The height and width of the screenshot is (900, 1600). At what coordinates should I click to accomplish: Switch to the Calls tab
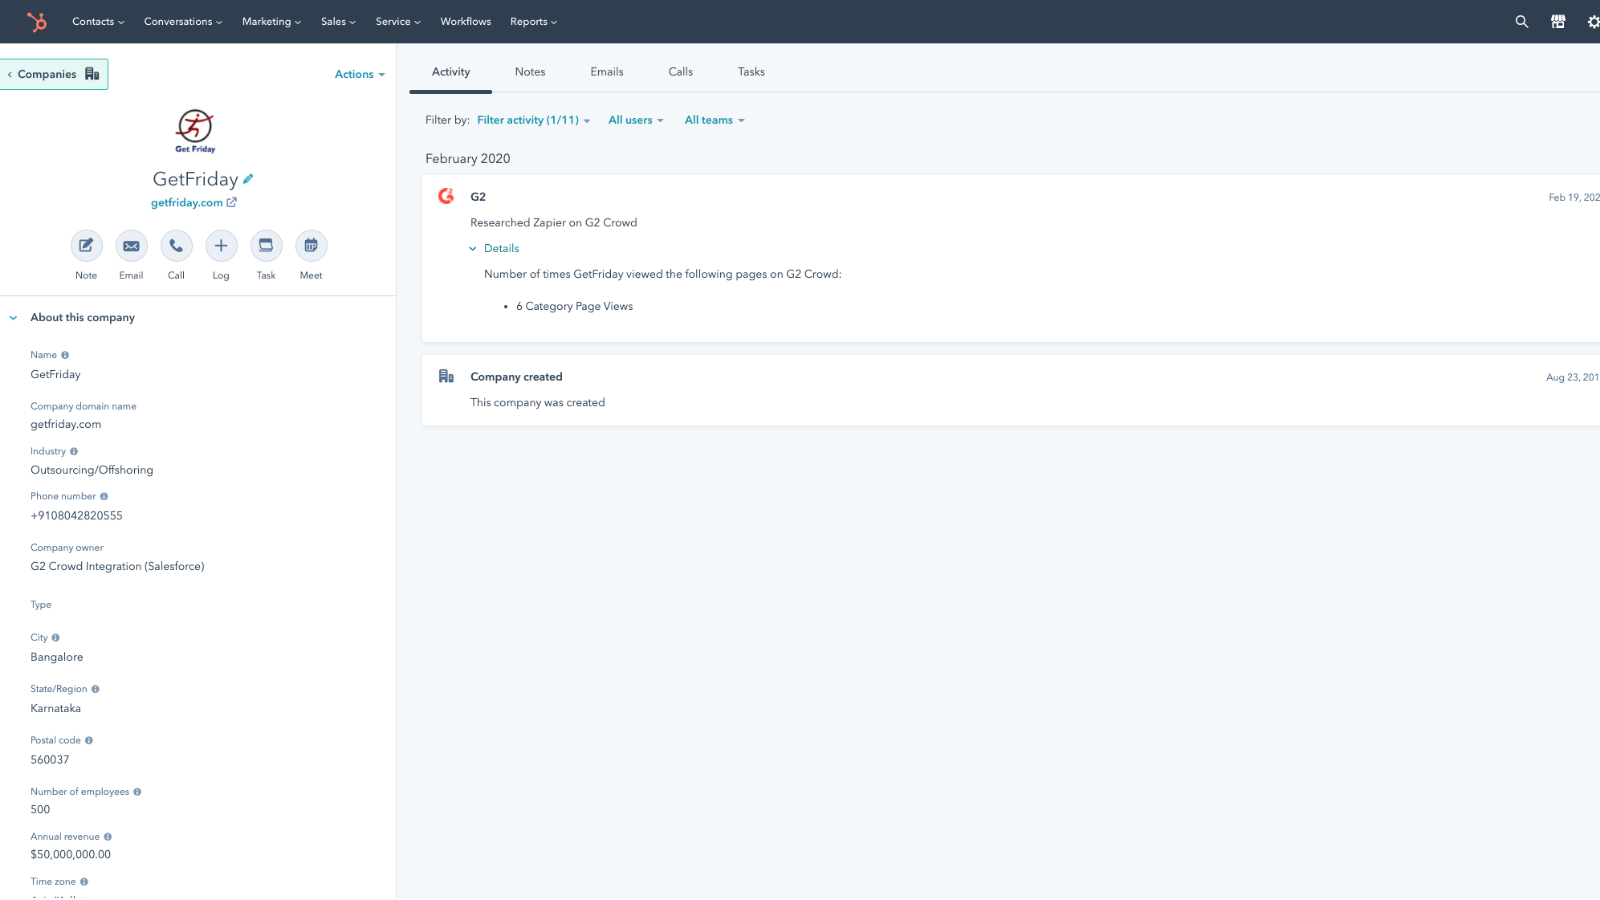click(681, 72)
